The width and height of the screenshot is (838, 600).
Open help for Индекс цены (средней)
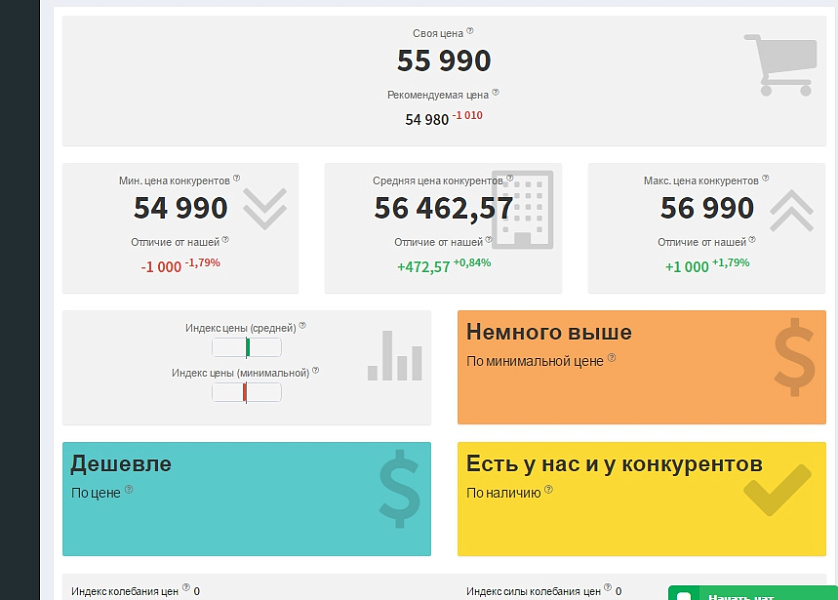click(303, 327)
